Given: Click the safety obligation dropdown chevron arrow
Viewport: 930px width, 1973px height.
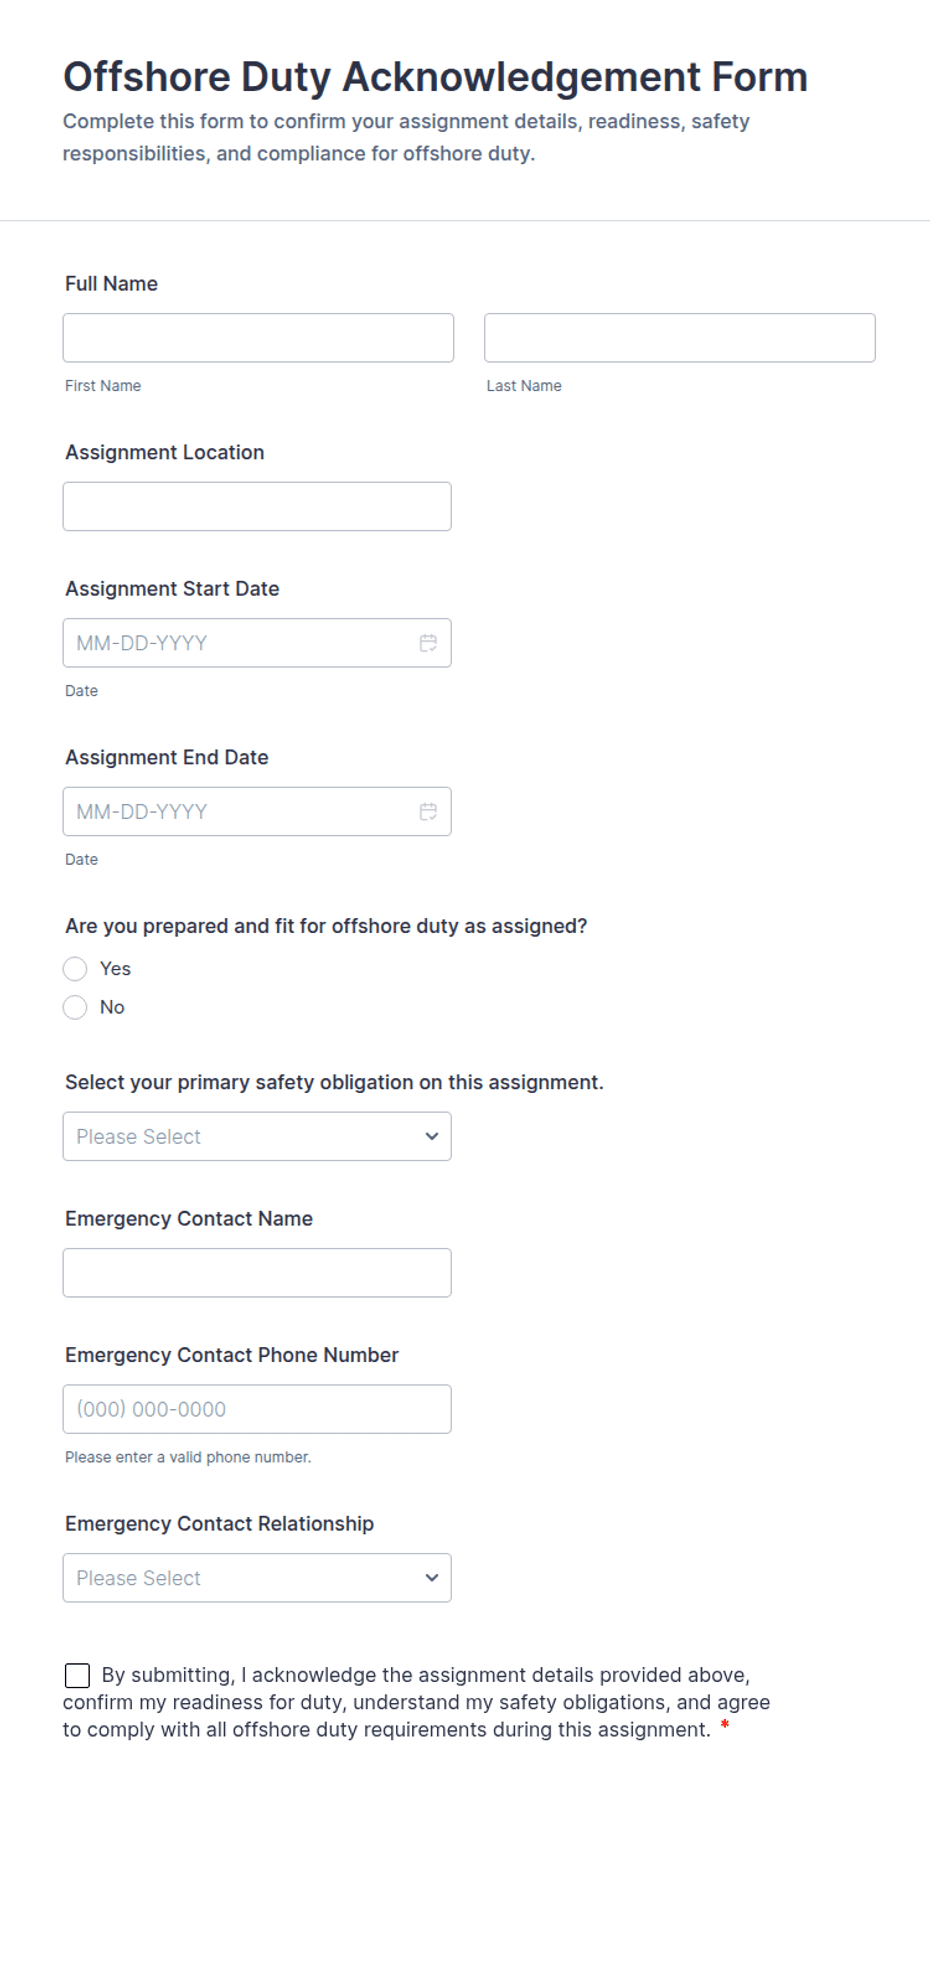Looking at the screenshot, I should (432, 1137).
